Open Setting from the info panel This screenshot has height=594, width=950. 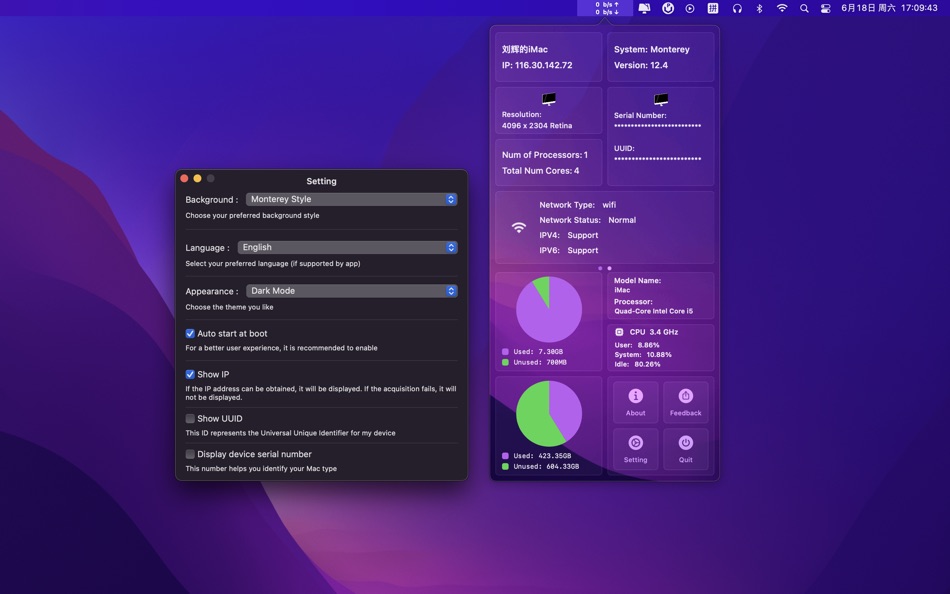tap(636, 449)
